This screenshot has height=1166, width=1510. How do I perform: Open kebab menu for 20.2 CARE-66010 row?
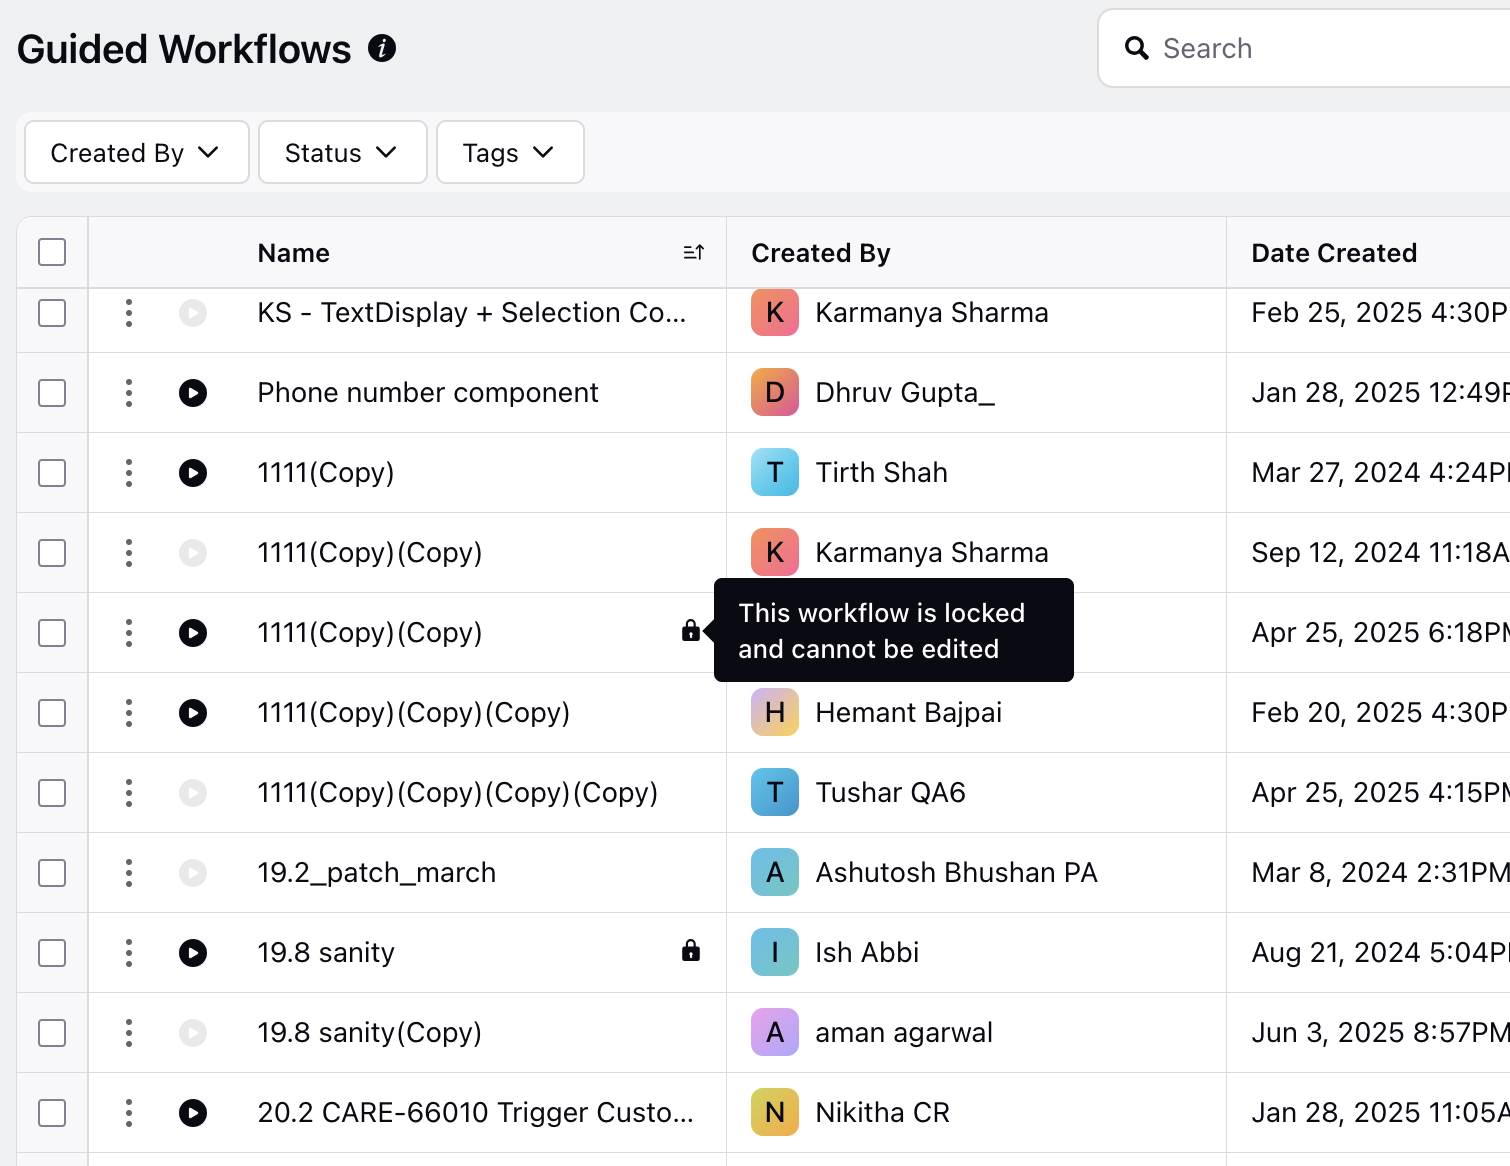(129, 1113)
